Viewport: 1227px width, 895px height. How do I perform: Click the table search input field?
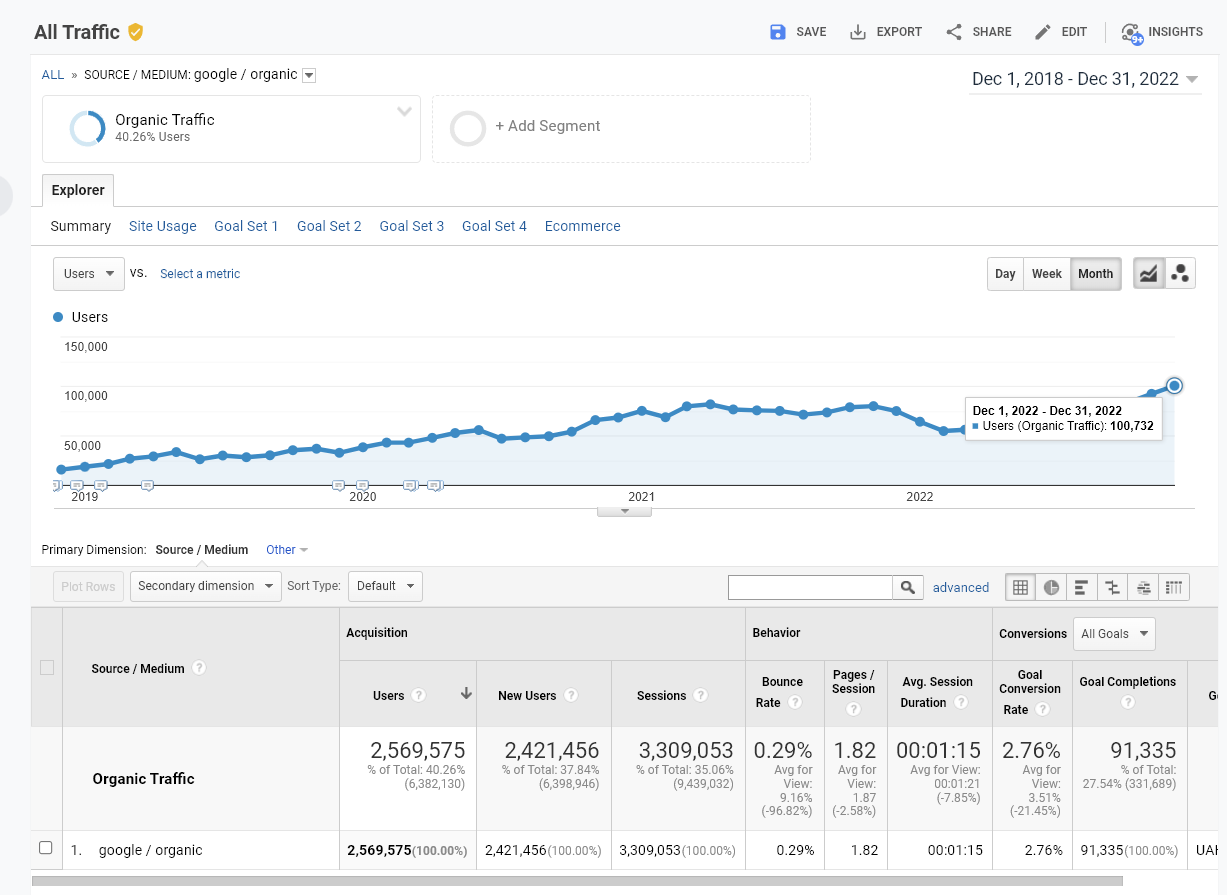810,588
